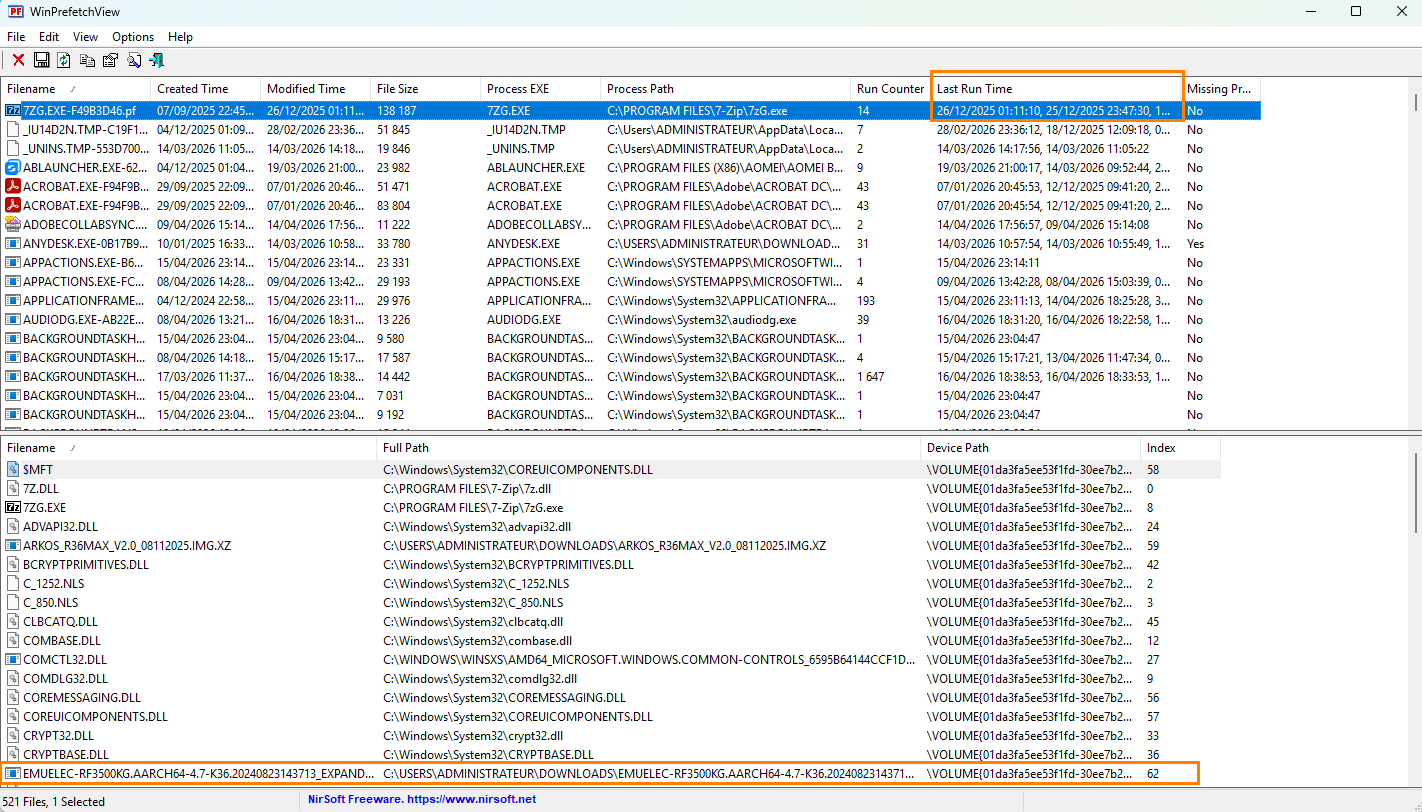This screenshot has height=812, width=1422.
Task: Sort by upper pane Filename column header
Action: click(75, 89)
